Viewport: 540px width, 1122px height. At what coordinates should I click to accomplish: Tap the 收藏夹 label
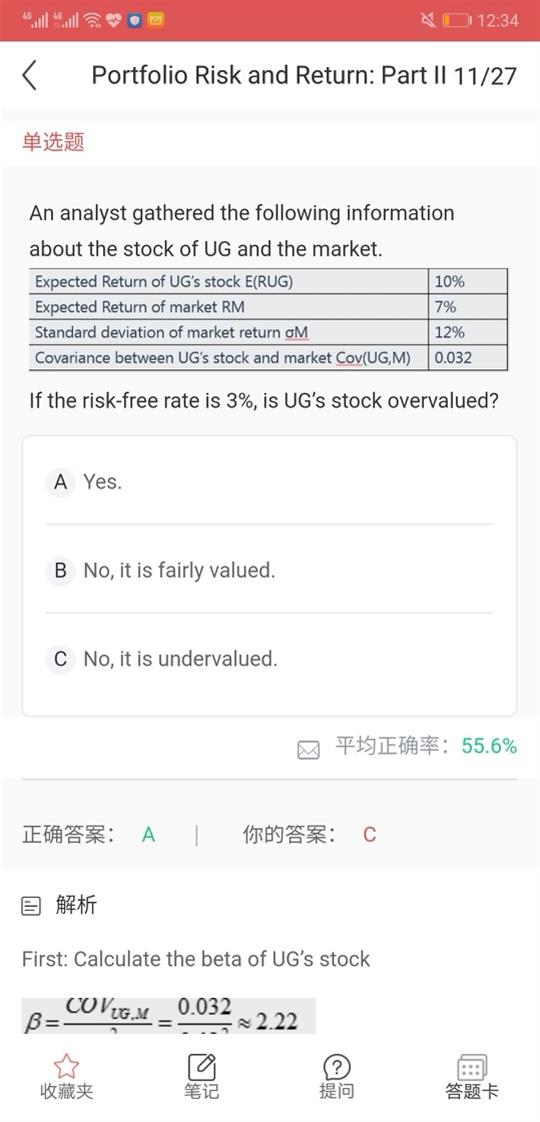pos(67,1091)
